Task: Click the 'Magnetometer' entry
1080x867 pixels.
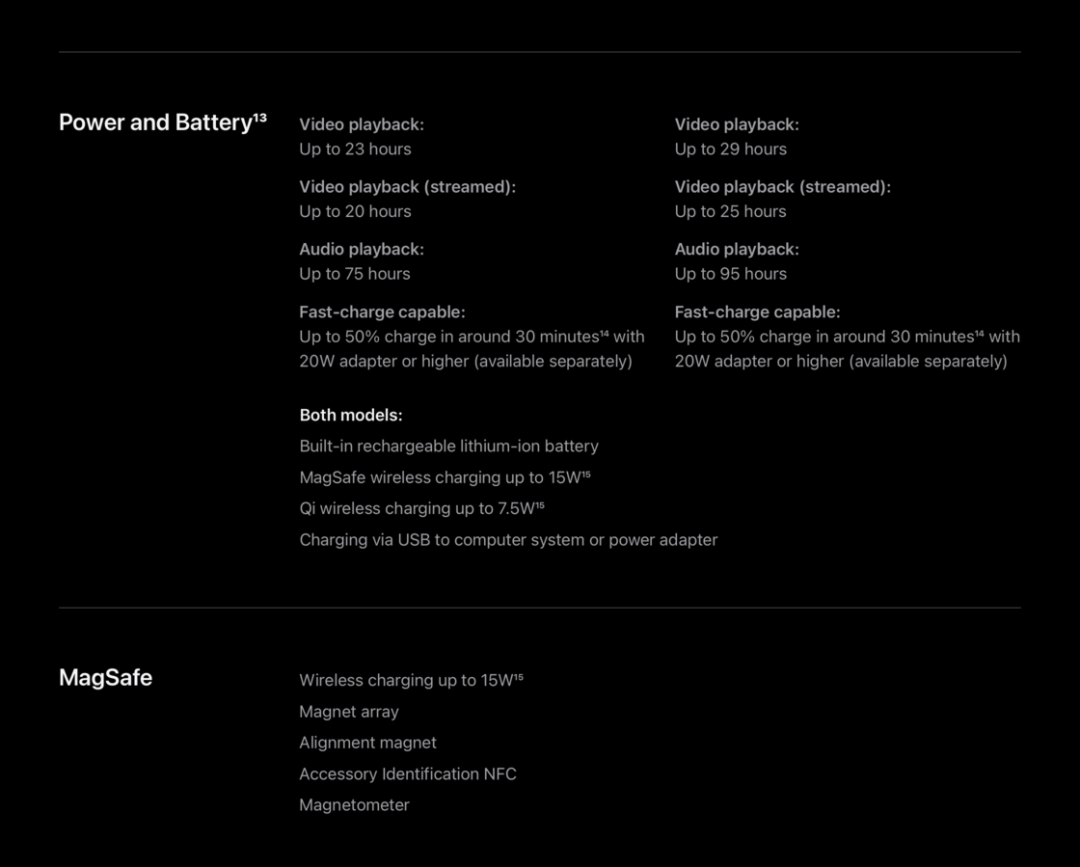Action: pyautogui.click(x=354, y=805)
